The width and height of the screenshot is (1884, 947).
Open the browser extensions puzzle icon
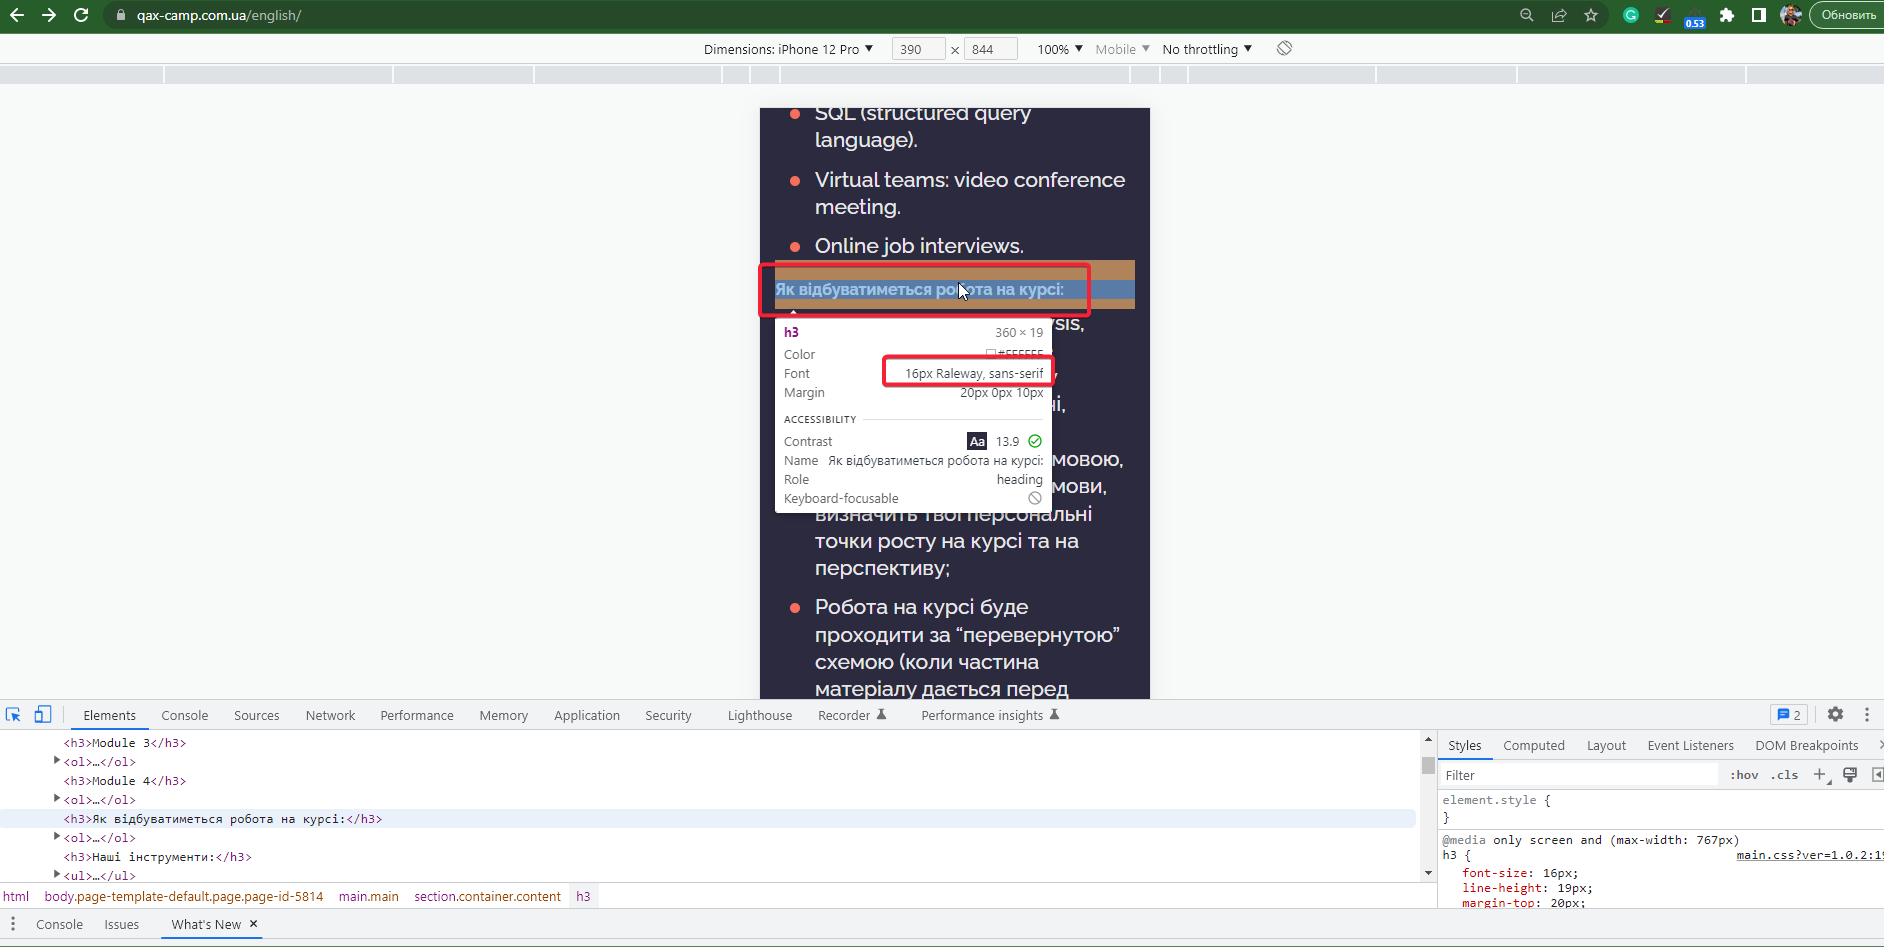(x=1727, y=15)
